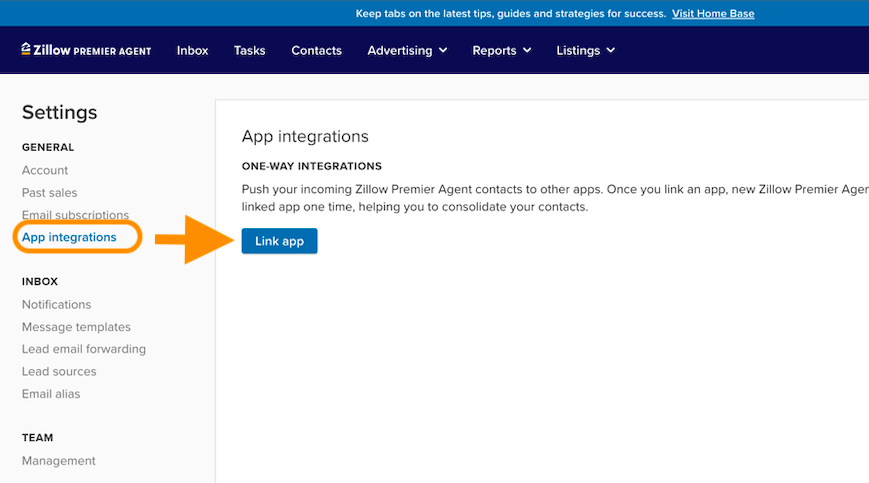
Task: Click the Zillow Premier Agent logo
Action: coord(86,50)
